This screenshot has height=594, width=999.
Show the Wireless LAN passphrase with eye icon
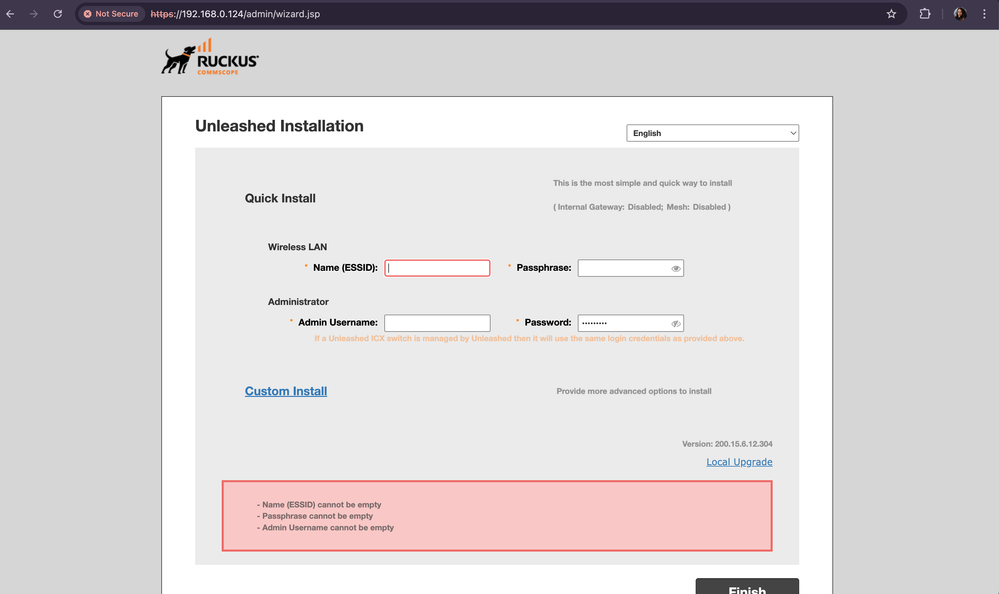point(676,268)
